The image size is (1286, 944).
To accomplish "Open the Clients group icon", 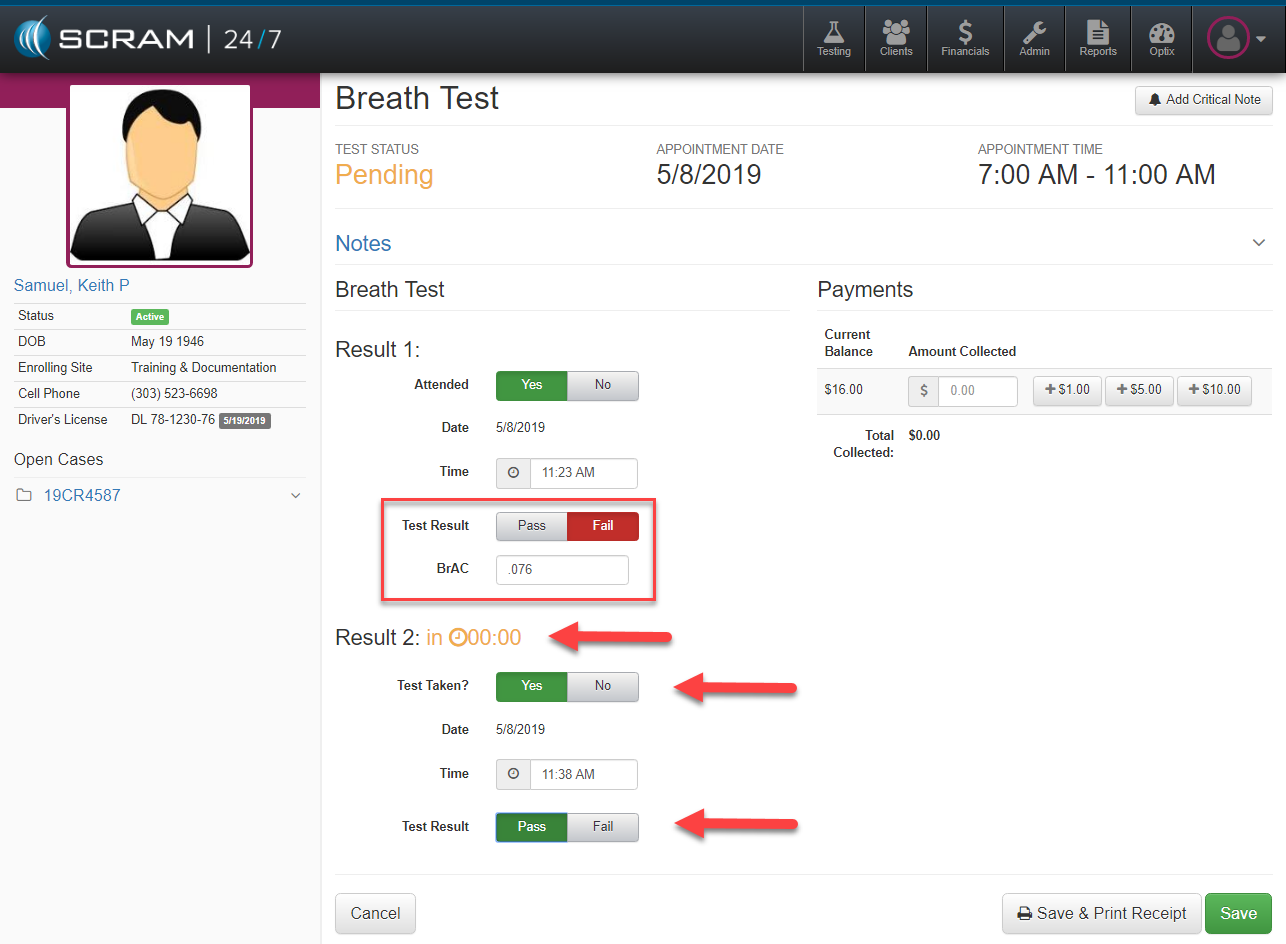I will 896,39.
